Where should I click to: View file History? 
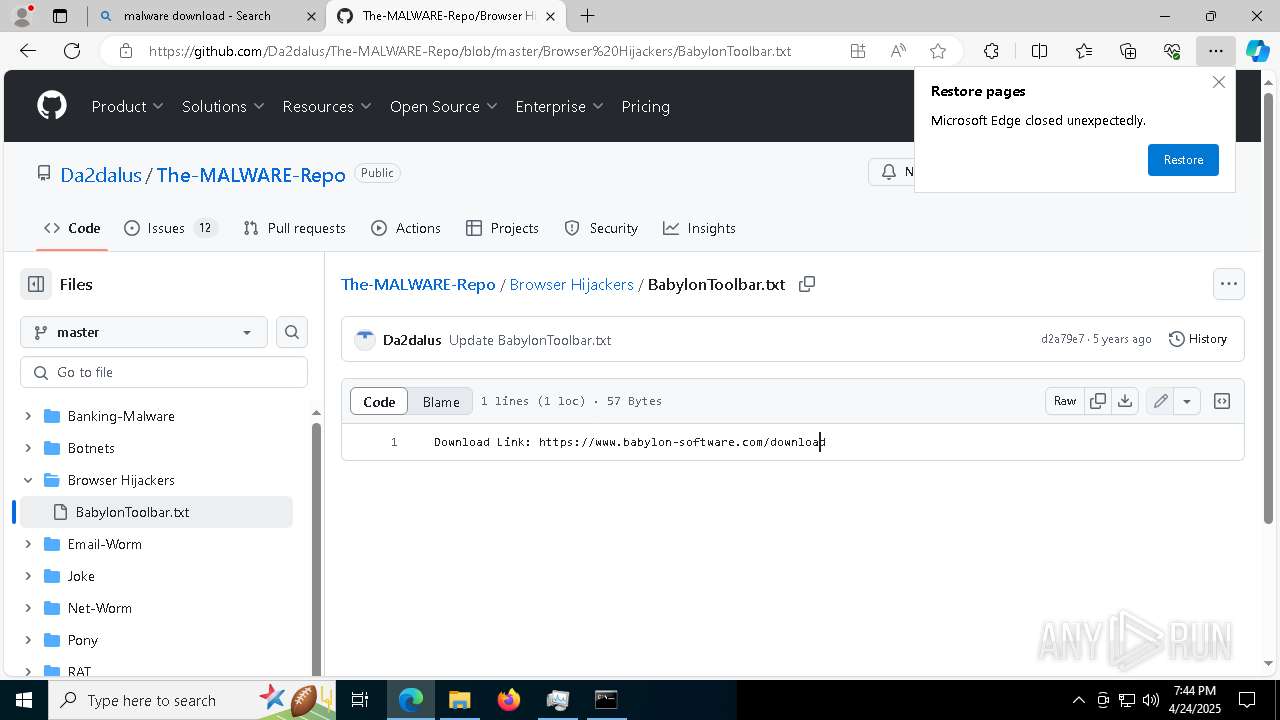[x=1198, y=339]
